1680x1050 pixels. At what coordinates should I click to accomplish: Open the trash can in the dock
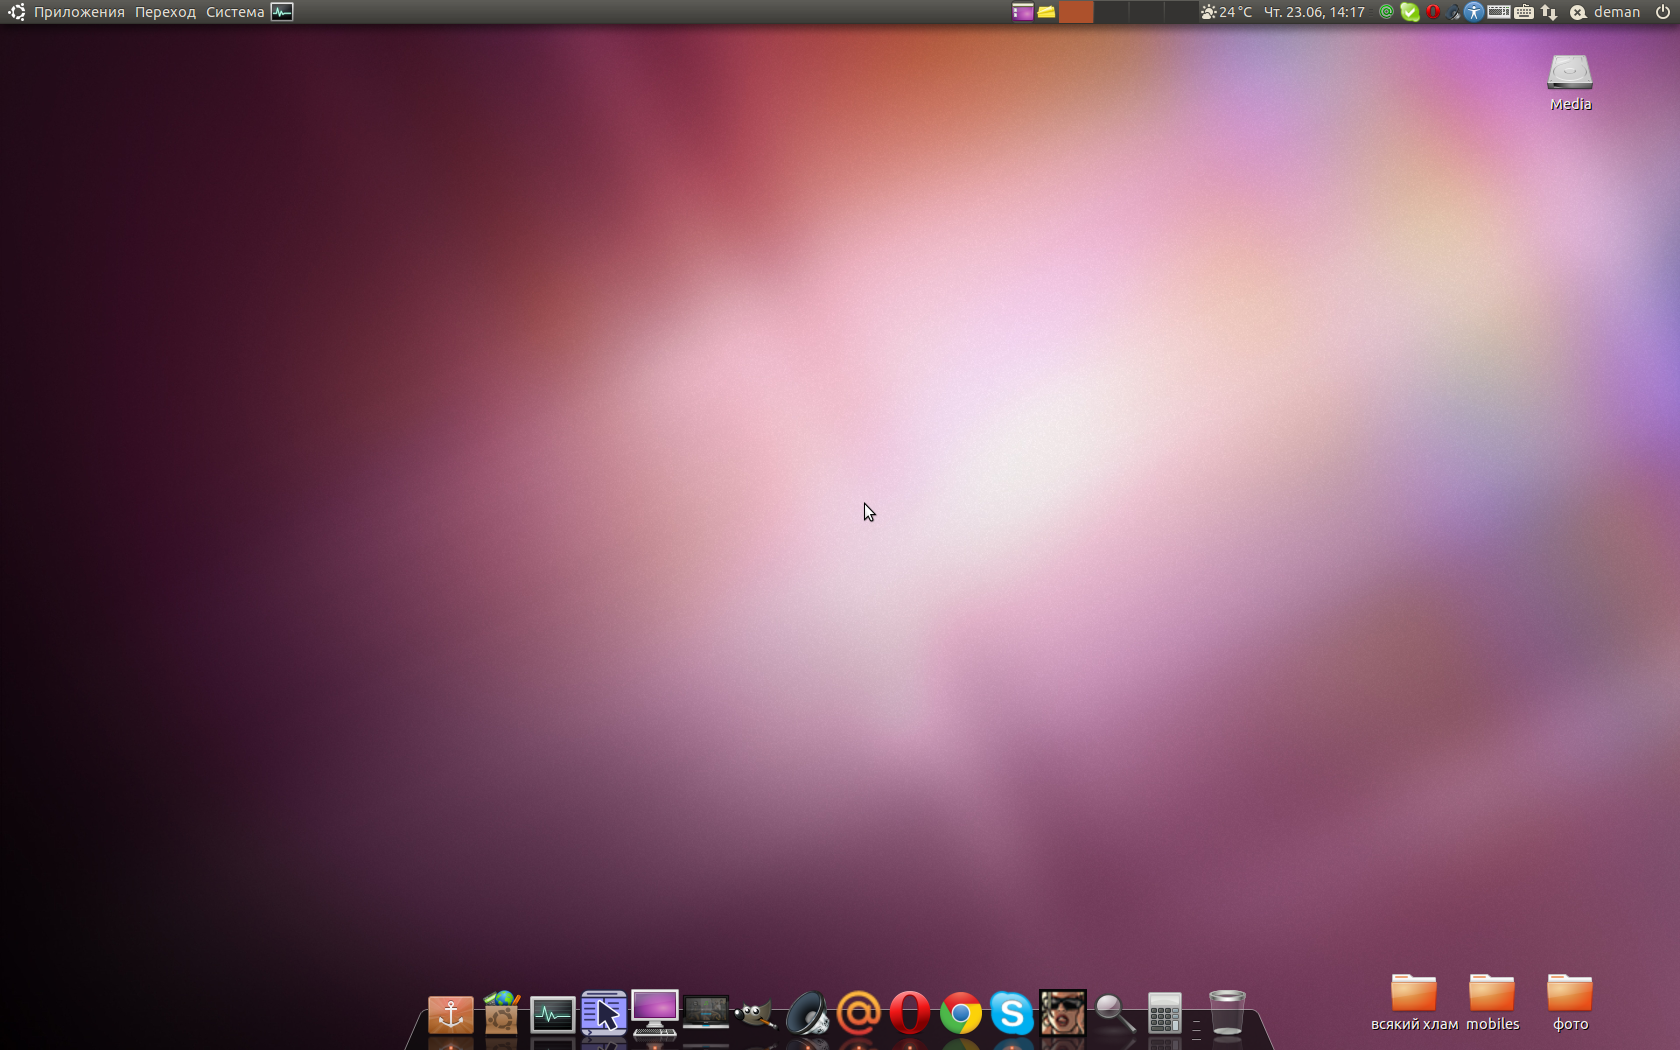coord(1227,1012)
